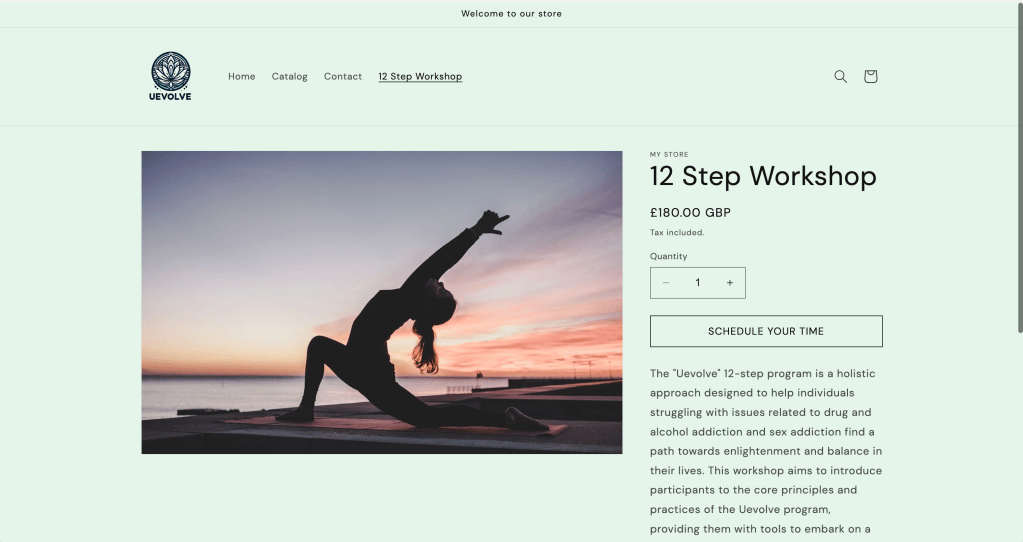The width and height of the screenshot is (1023, 542).
Task: Open the Catalog menu link
Action: point(289,76)
